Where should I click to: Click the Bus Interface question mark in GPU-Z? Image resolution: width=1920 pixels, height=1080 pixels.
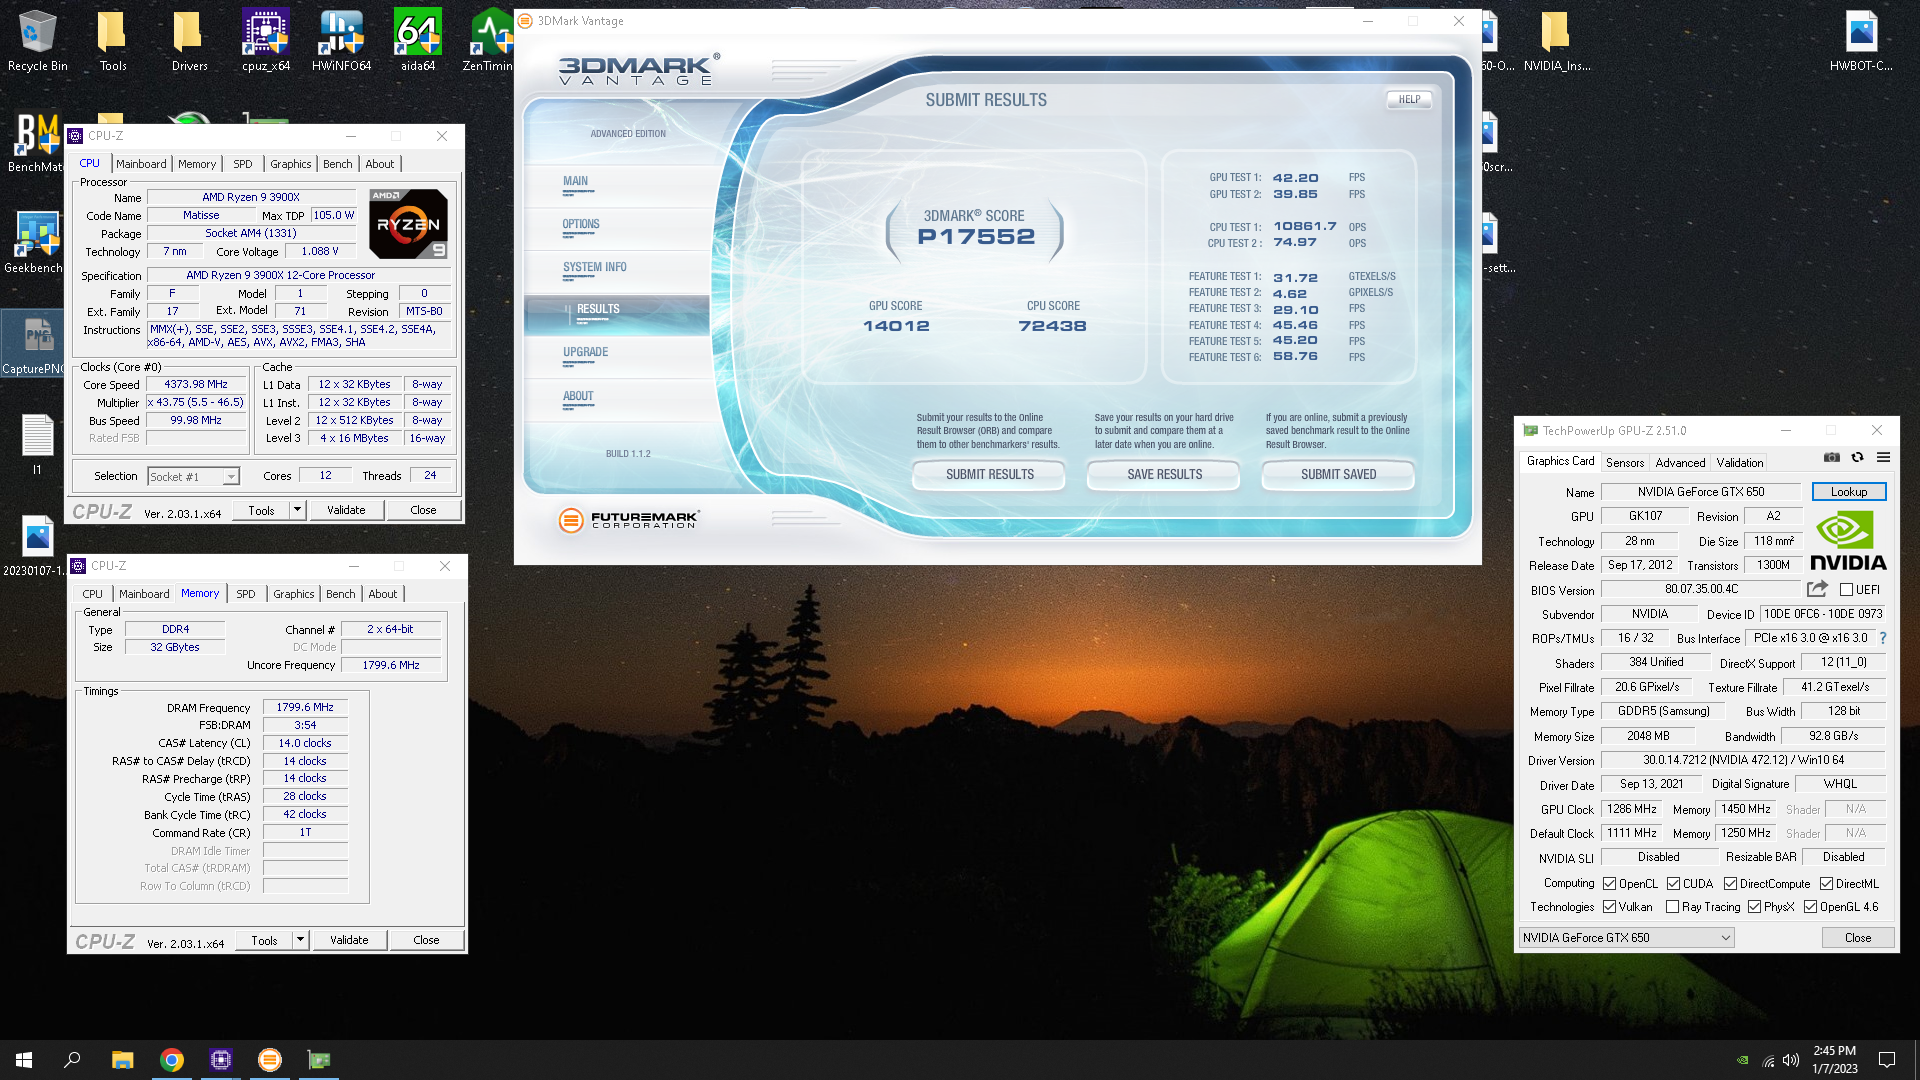1883,638
